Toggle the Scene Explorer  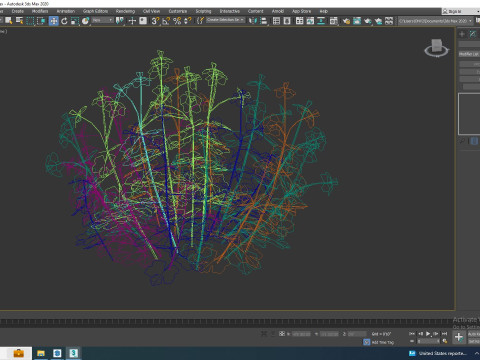(276, 21)
